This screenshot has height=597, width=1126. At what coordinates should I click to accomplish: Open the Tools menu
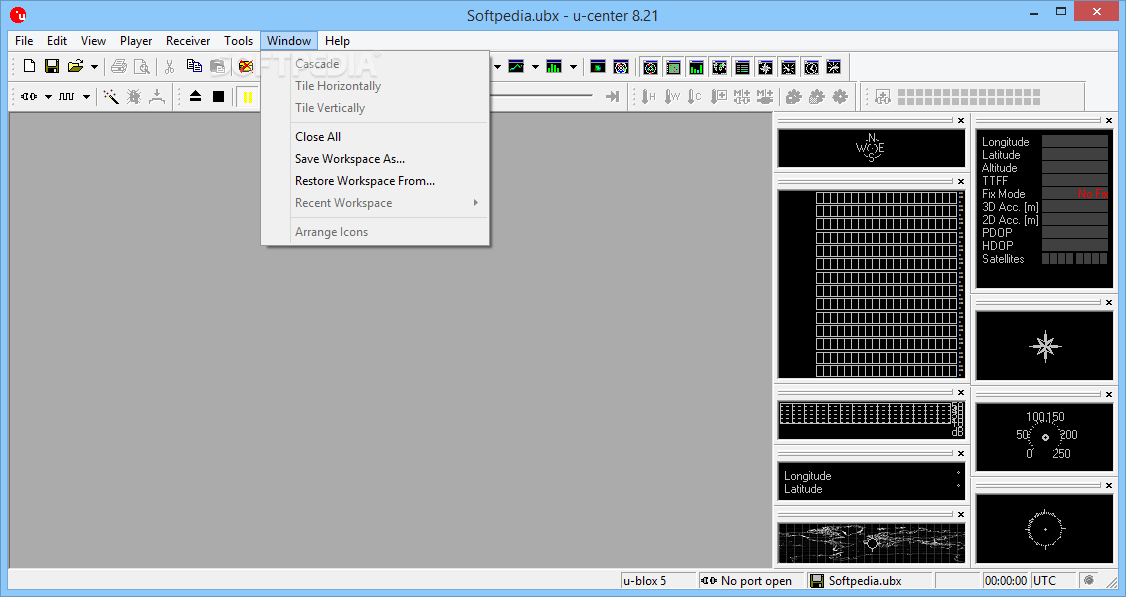238,41
